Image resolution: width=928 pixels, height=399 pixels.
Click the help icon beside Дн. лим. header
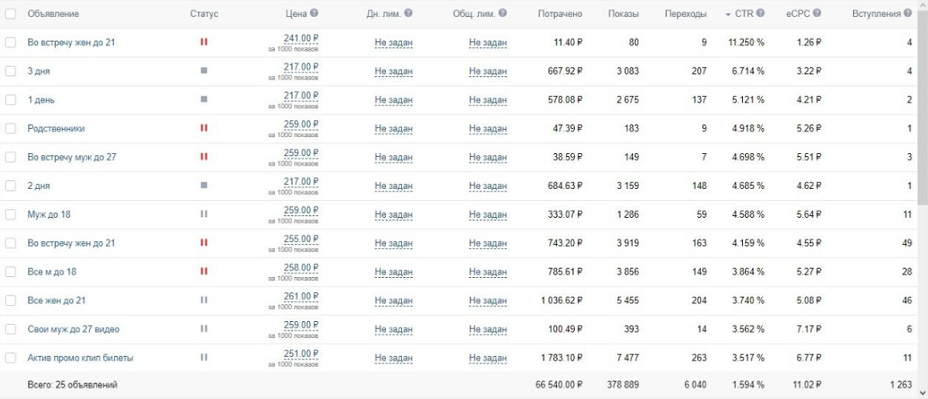(408, 13)
